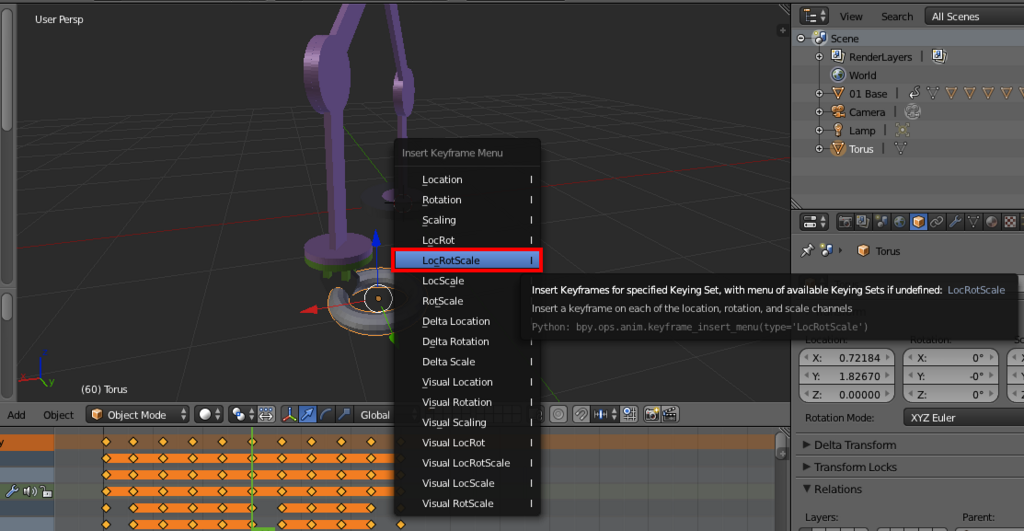Toggle the lock icon in dope sheet channel

[x=46, y=491]
